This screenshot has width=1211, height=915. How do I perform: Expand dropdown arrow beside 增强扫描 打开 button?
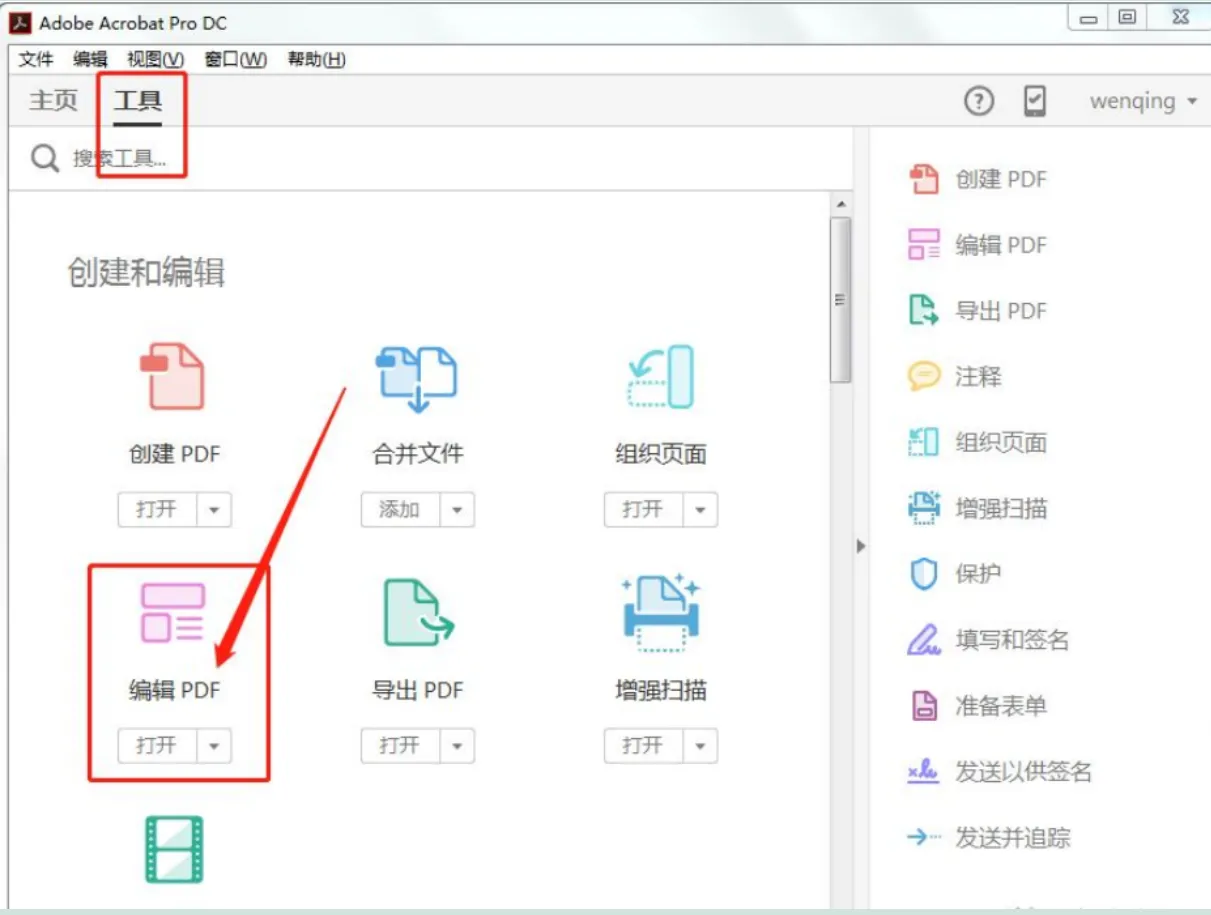700,745
